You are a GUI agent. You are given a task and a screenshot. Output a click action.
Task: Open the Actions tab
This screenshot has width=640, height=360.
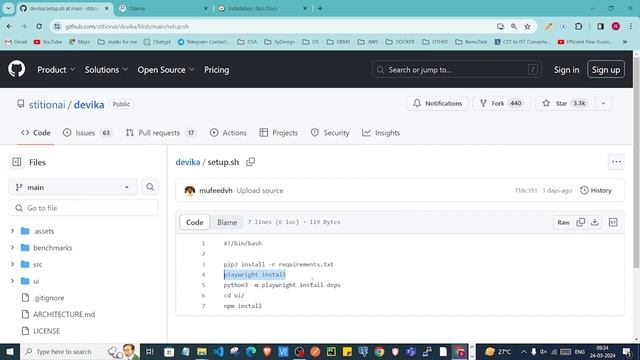(x=228, y=133)
